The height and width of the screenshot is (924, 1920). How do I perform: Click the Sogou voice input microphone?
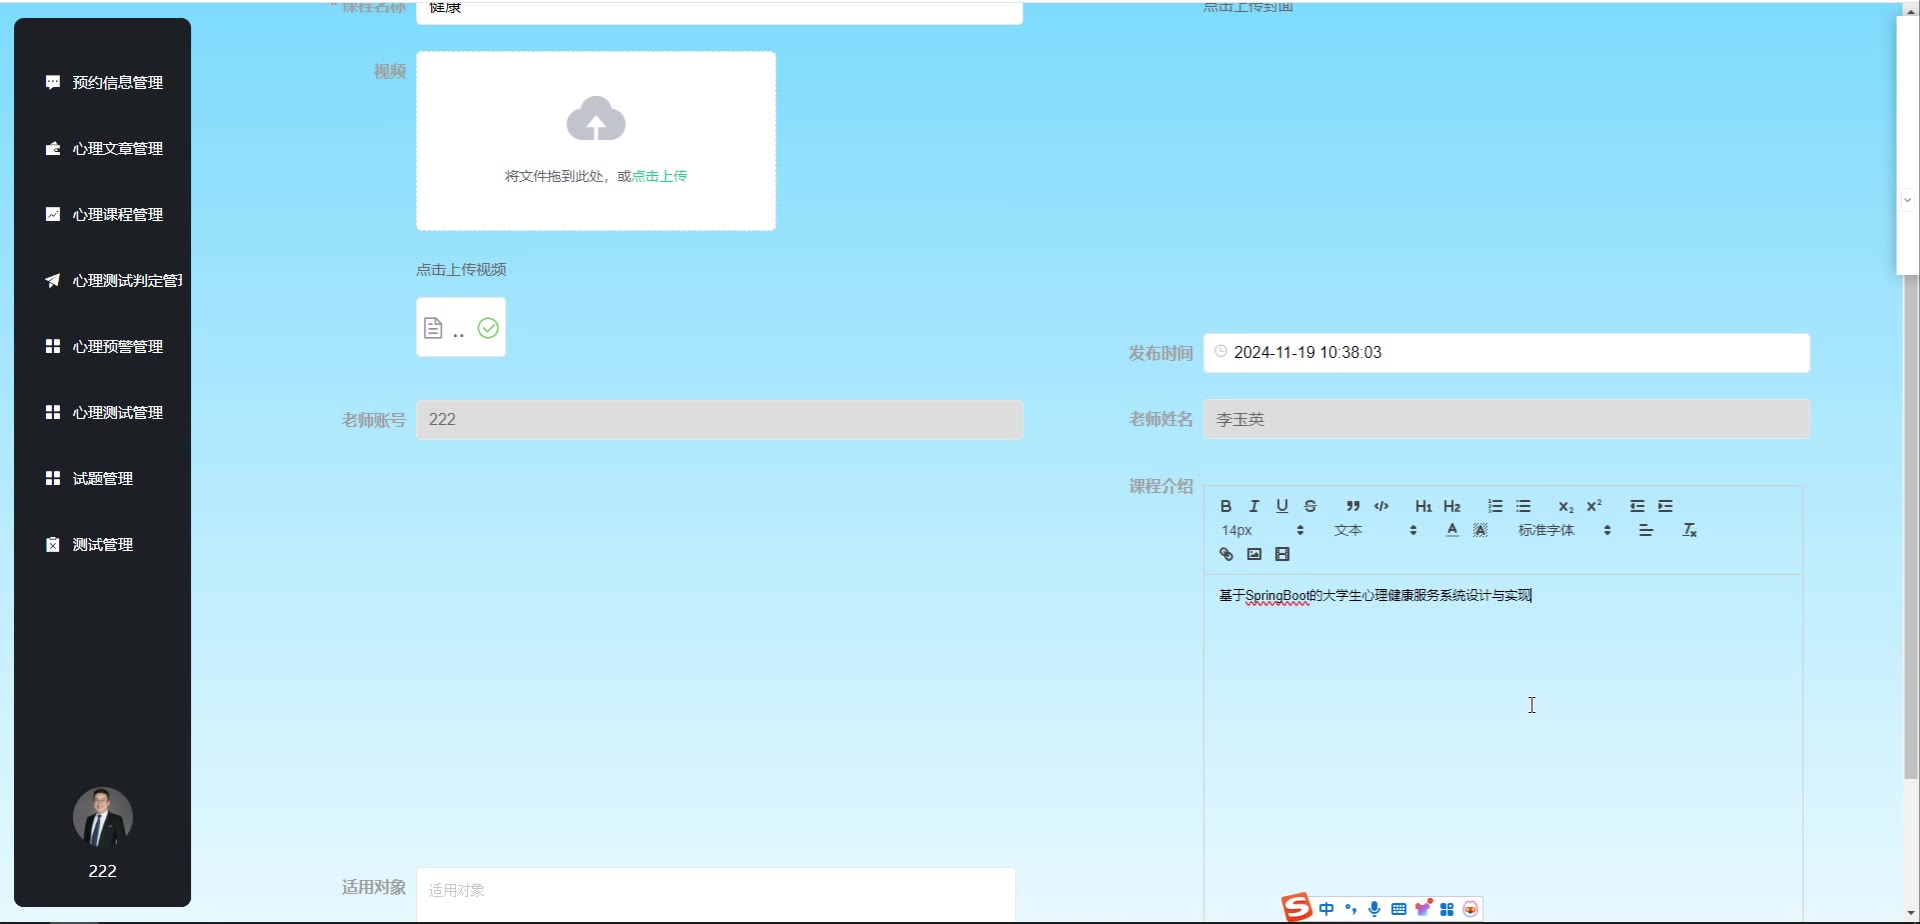pos(1374,909)
